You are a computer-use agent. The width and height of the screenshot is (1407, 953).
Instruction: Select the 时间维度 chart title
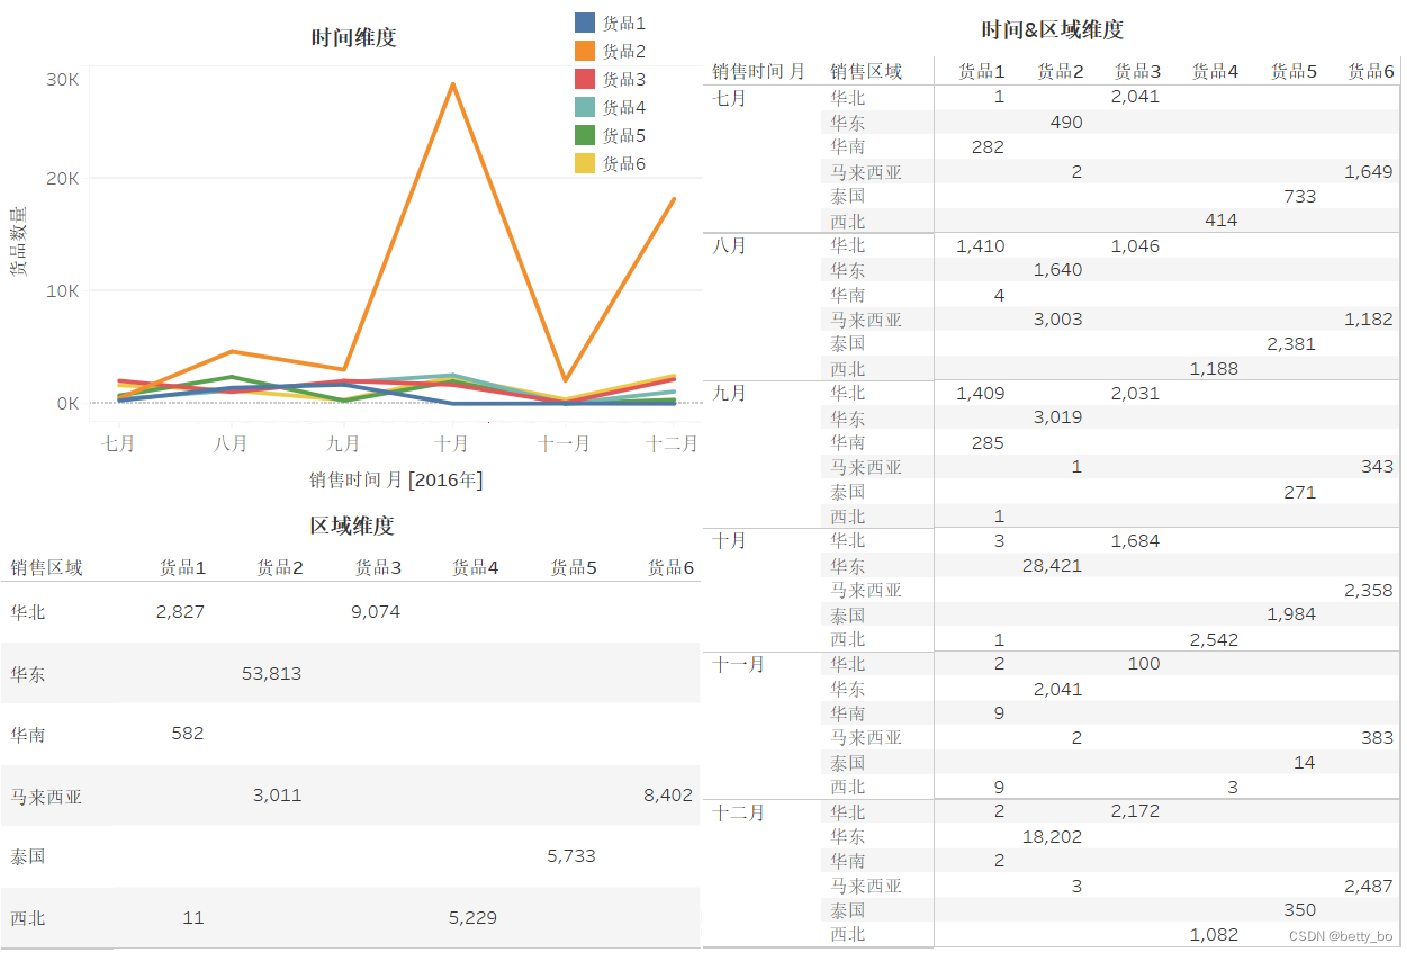point(354,37)
